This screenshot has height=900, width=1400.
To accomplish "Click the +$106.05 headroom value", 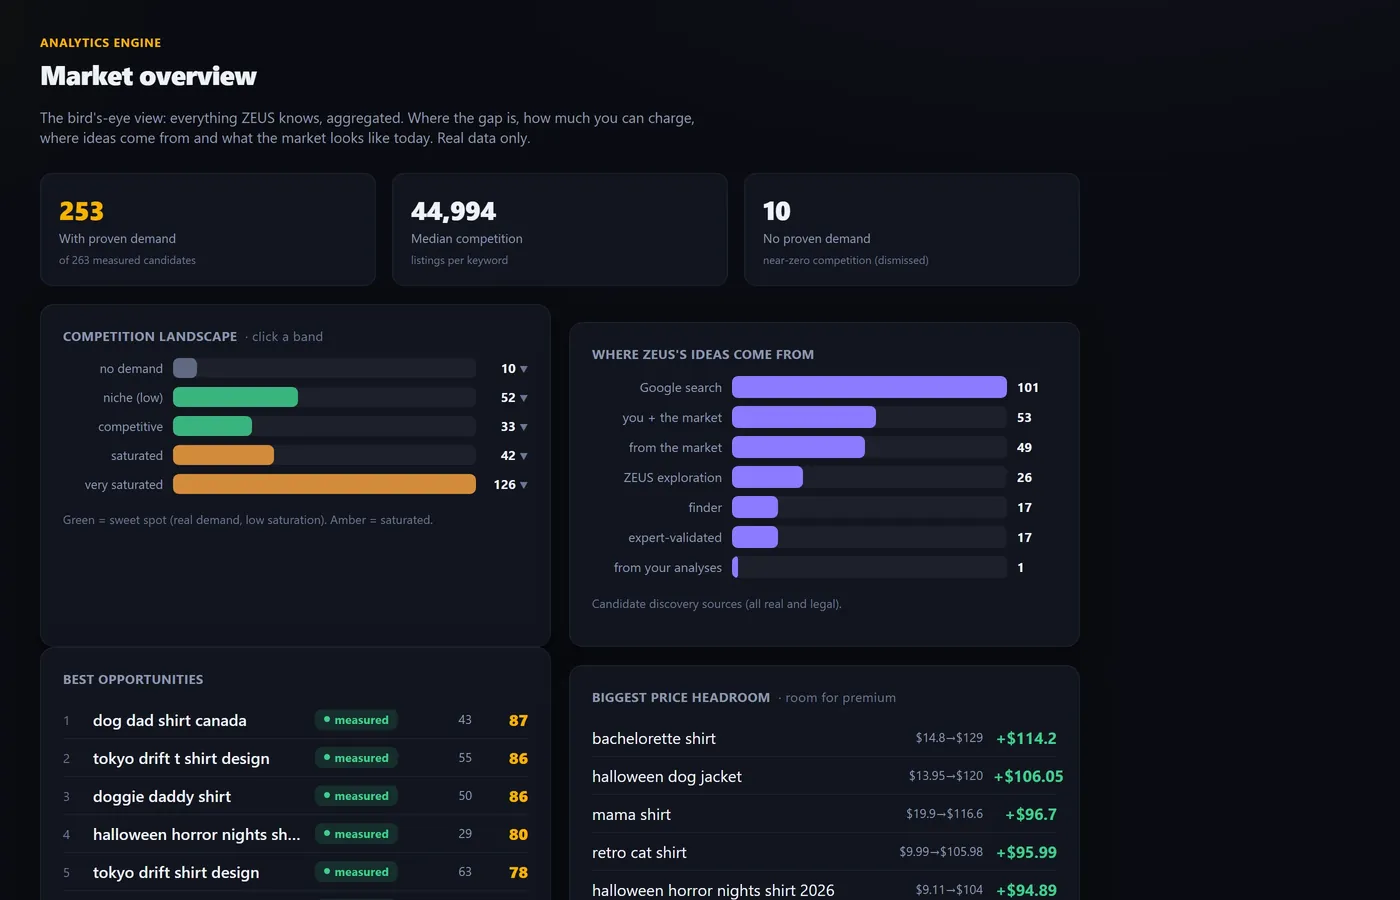I will click(x=1028, y=776).
